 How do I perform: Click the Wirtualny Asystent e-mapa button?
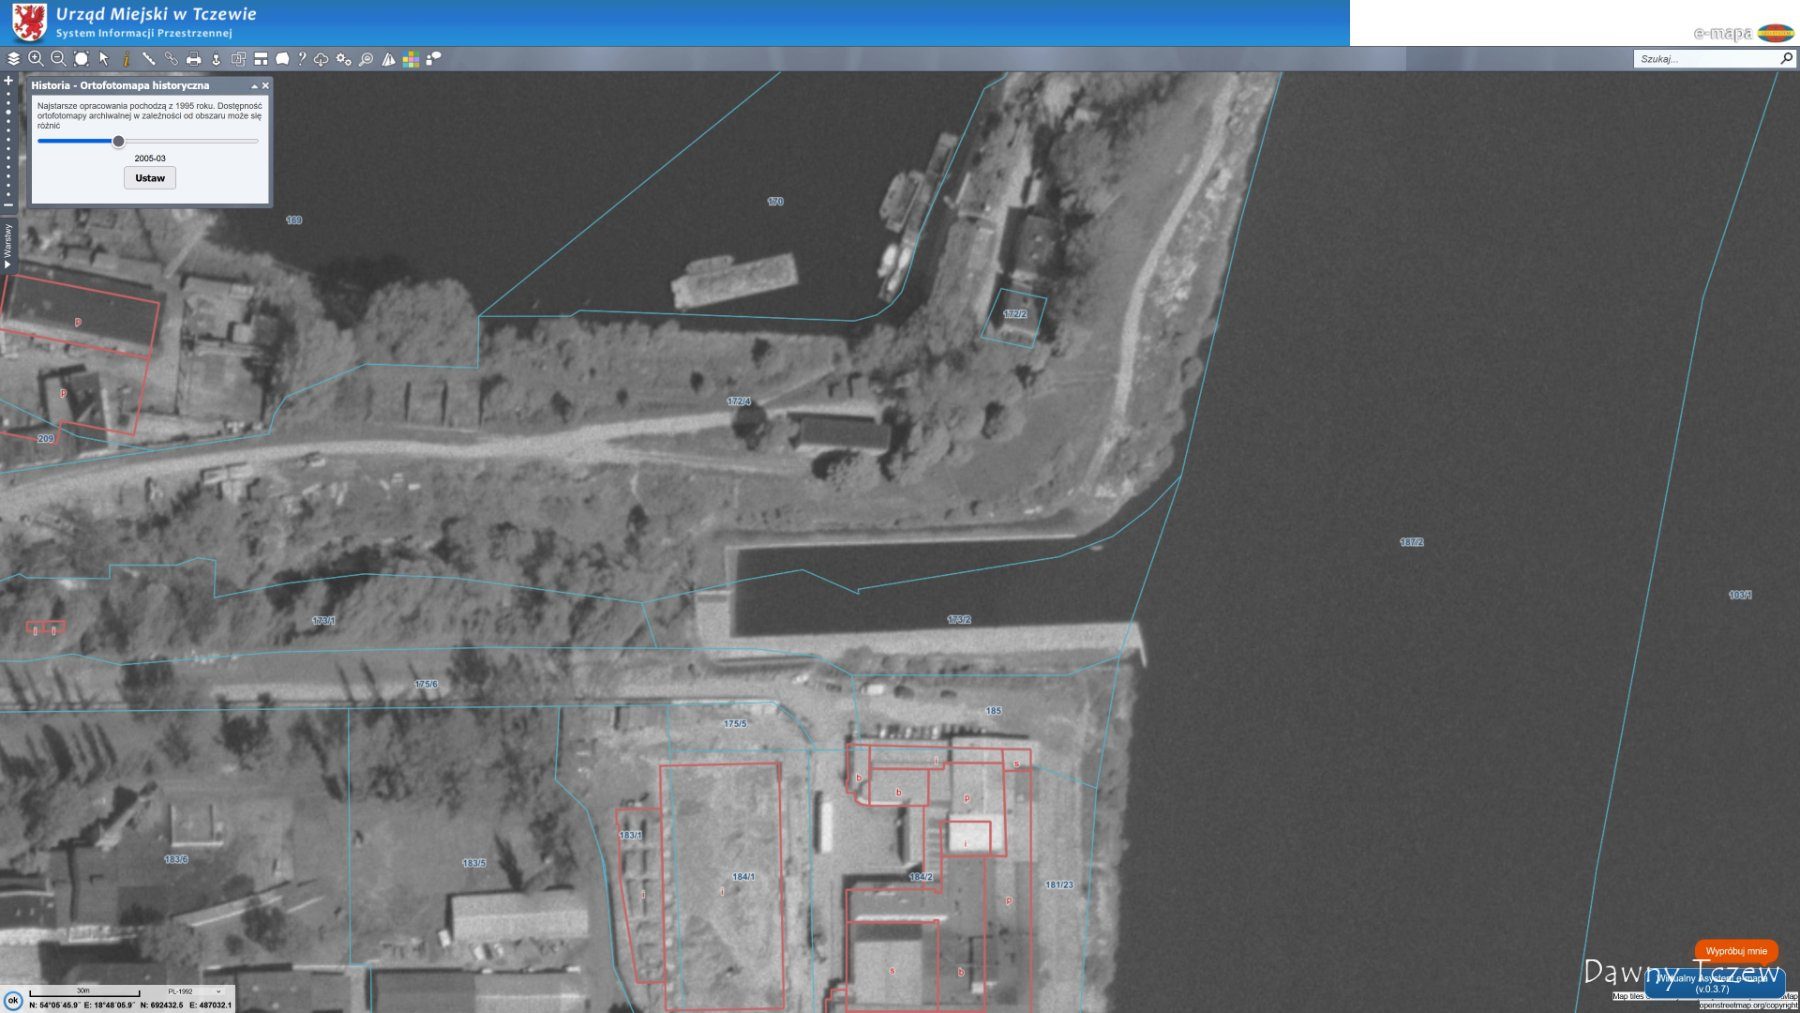(1713, 983)
